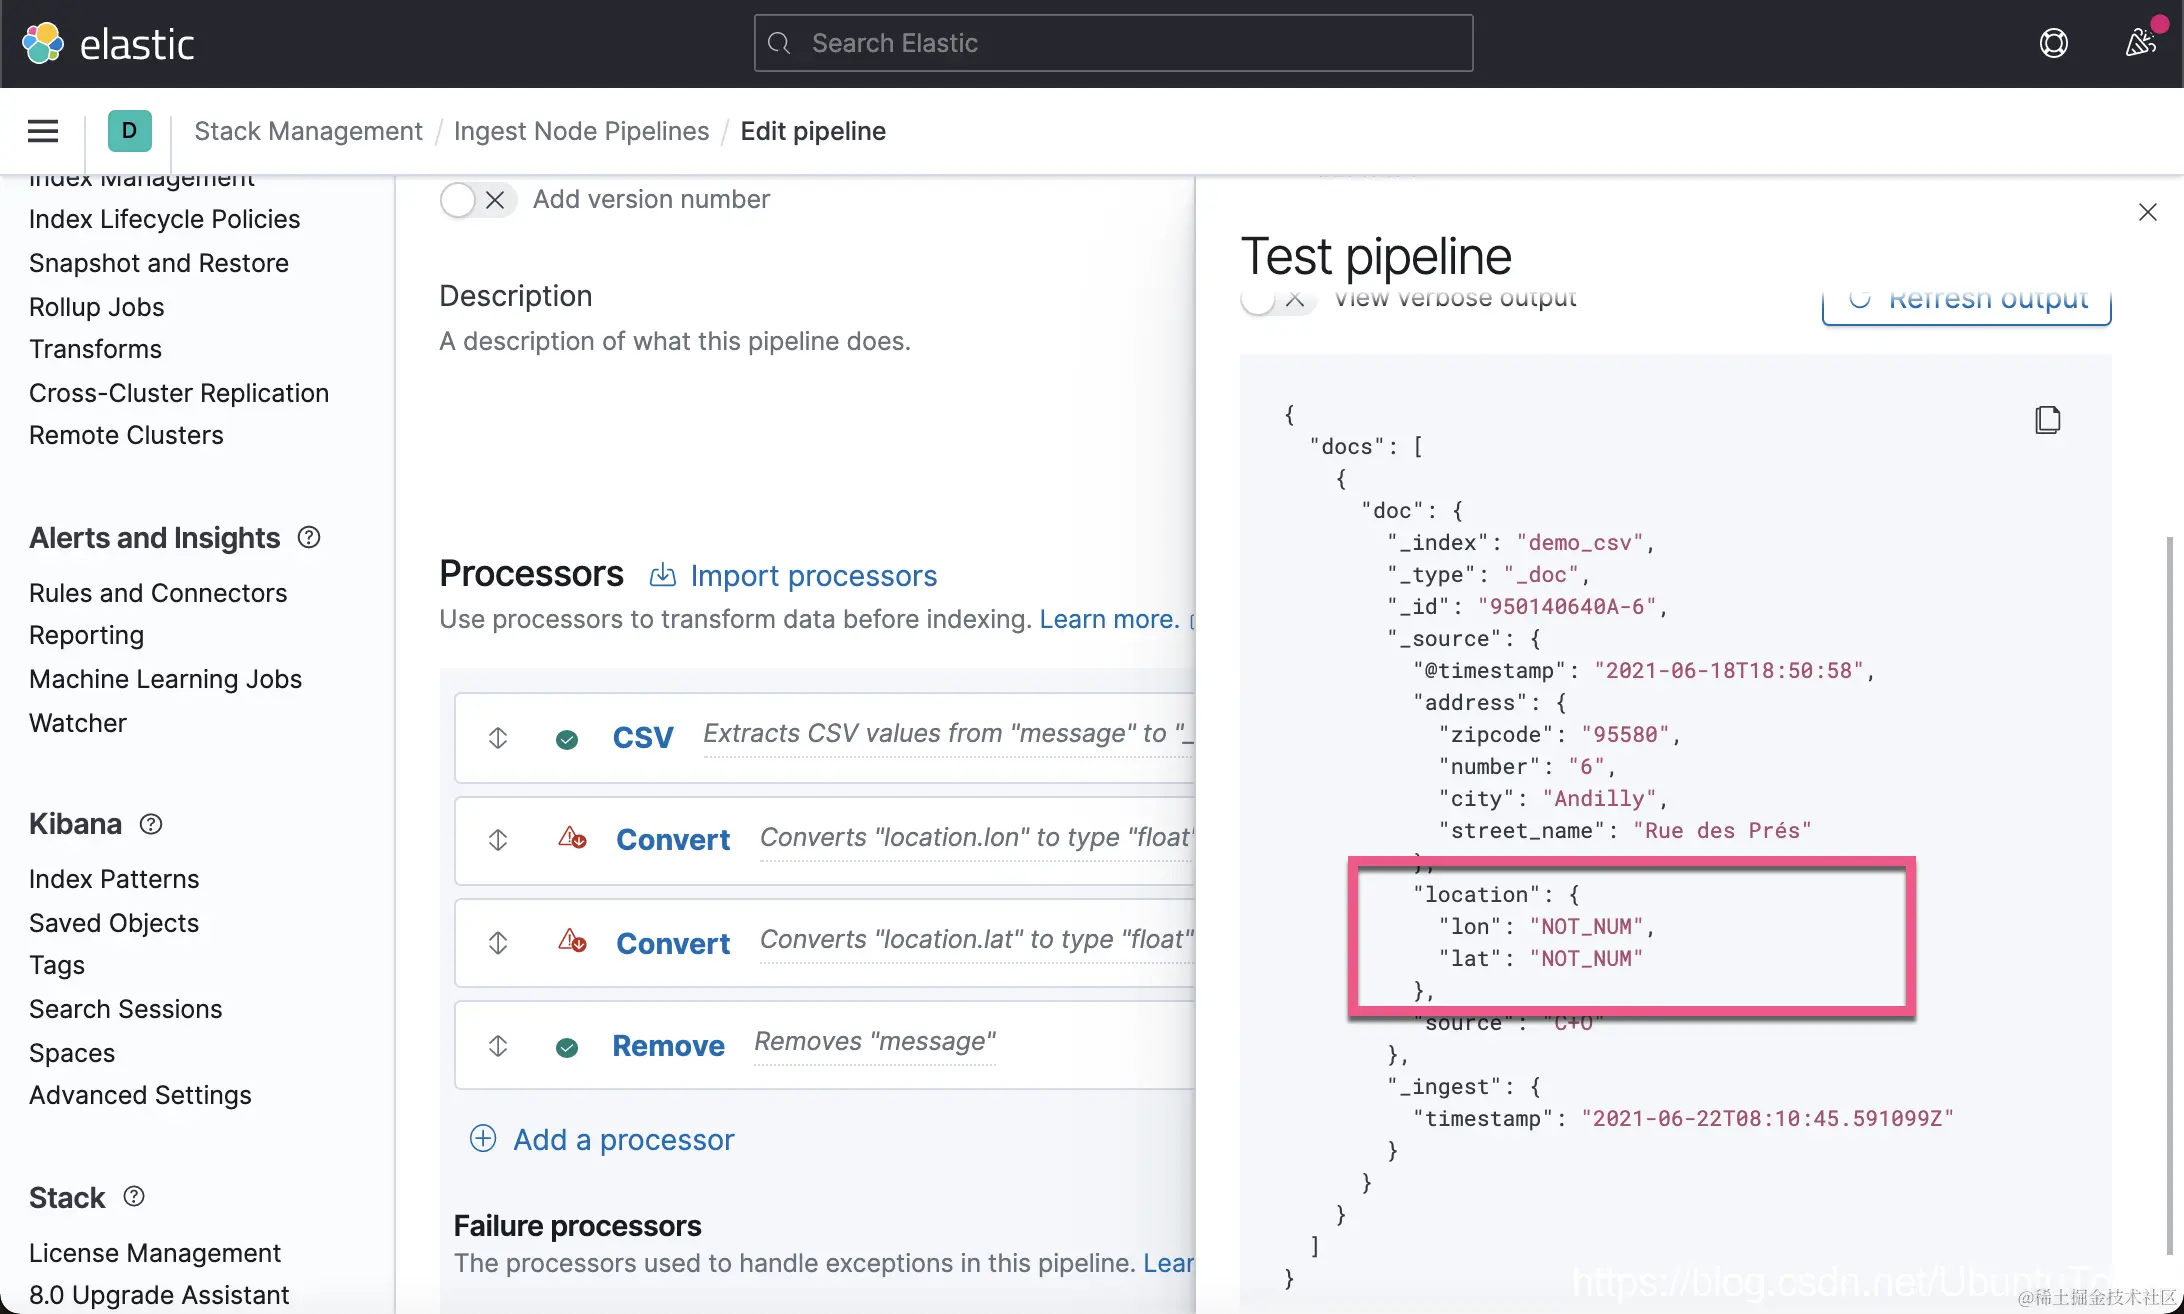Click the Alerts and Insights help icon
Viewport: 2184px width, 1314px height.
pyautogui.click(x=309, y=538)
